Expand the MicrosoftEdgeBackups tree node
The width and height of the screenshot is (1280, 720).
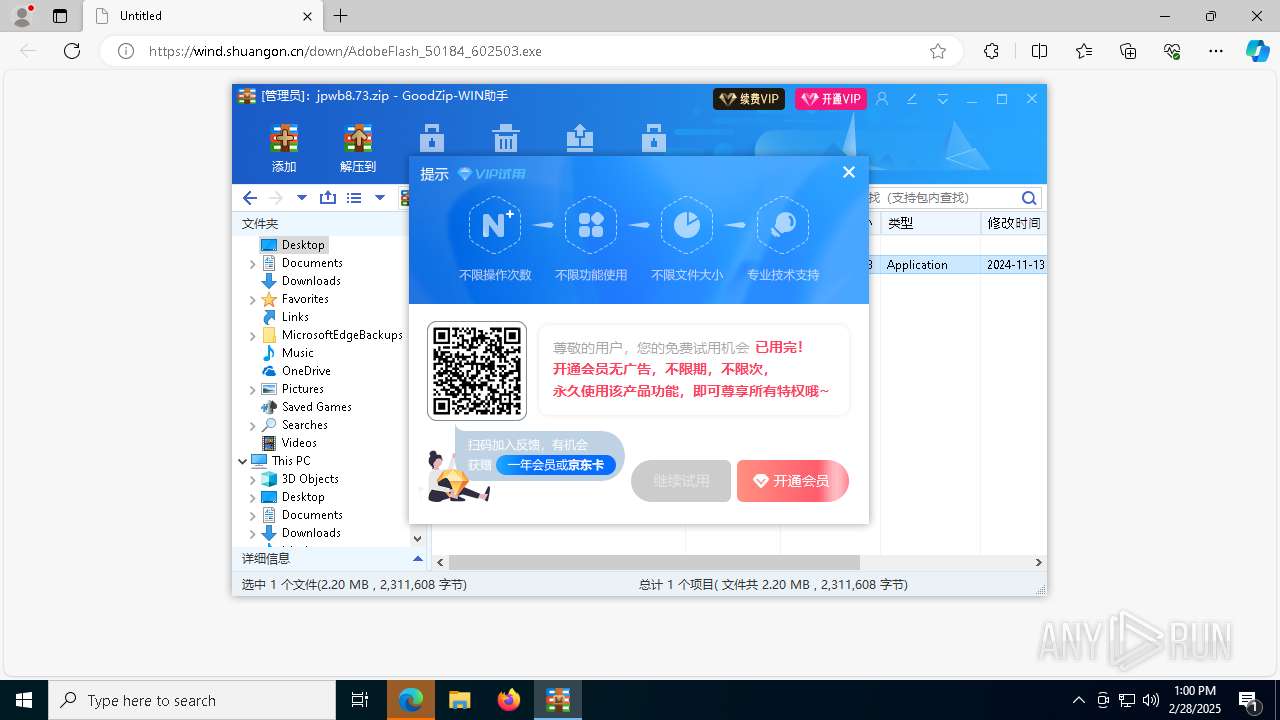click(252, 335)
